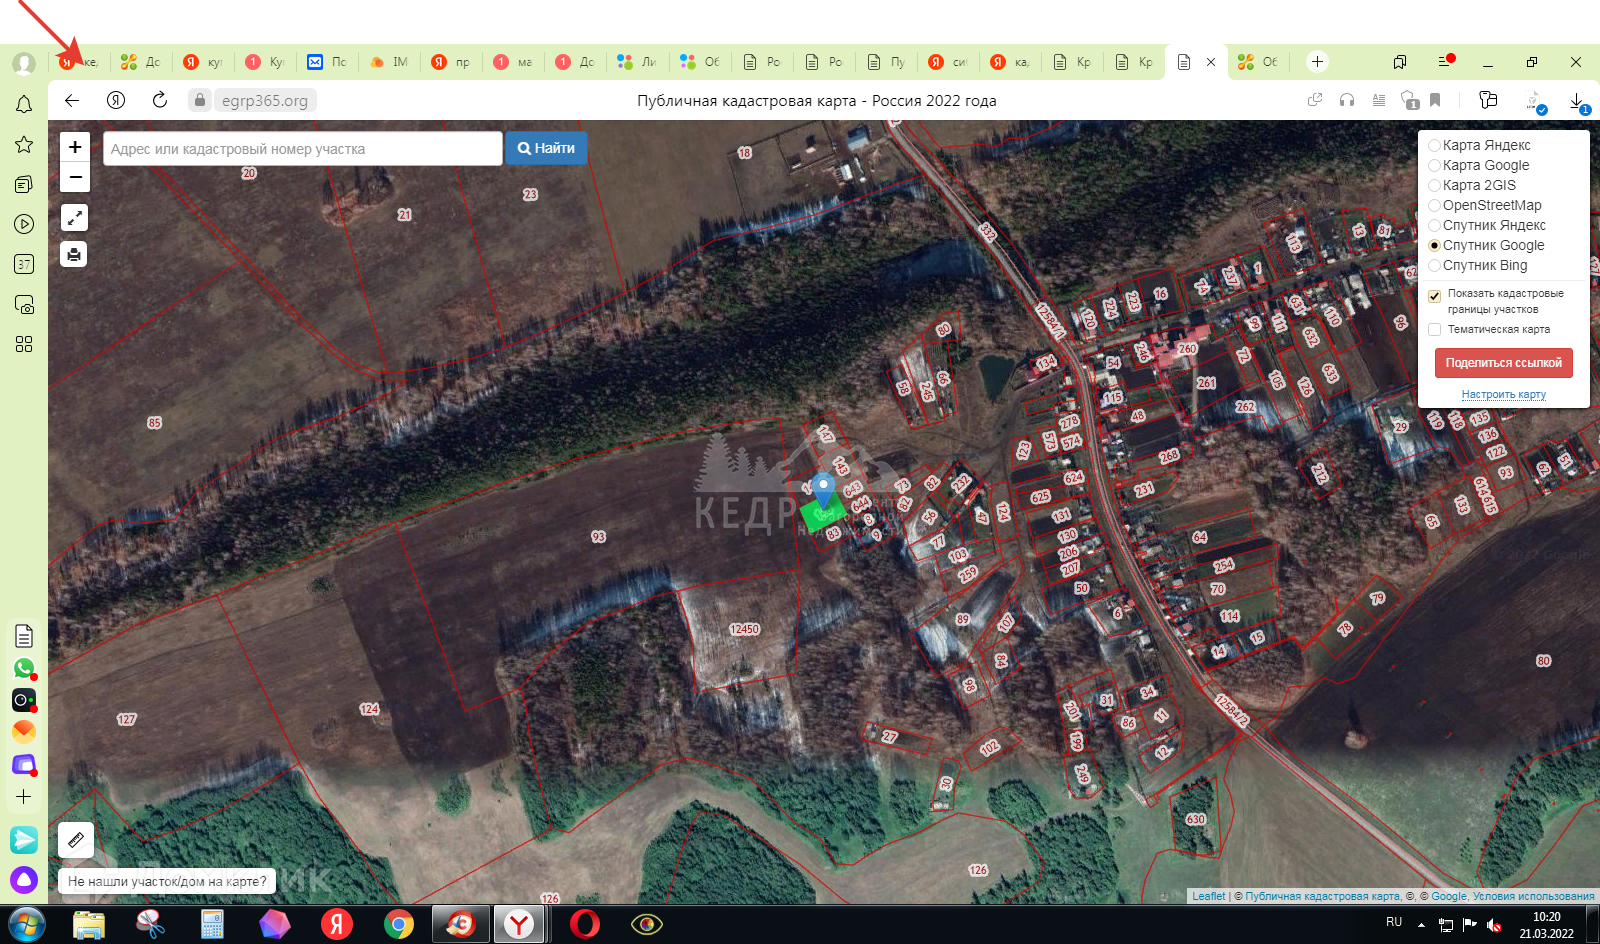Image resolution: width=1600 pixels, height=944 pixels.
Task: Launch Google Chrome from taskbar
Action: point(399,924)
